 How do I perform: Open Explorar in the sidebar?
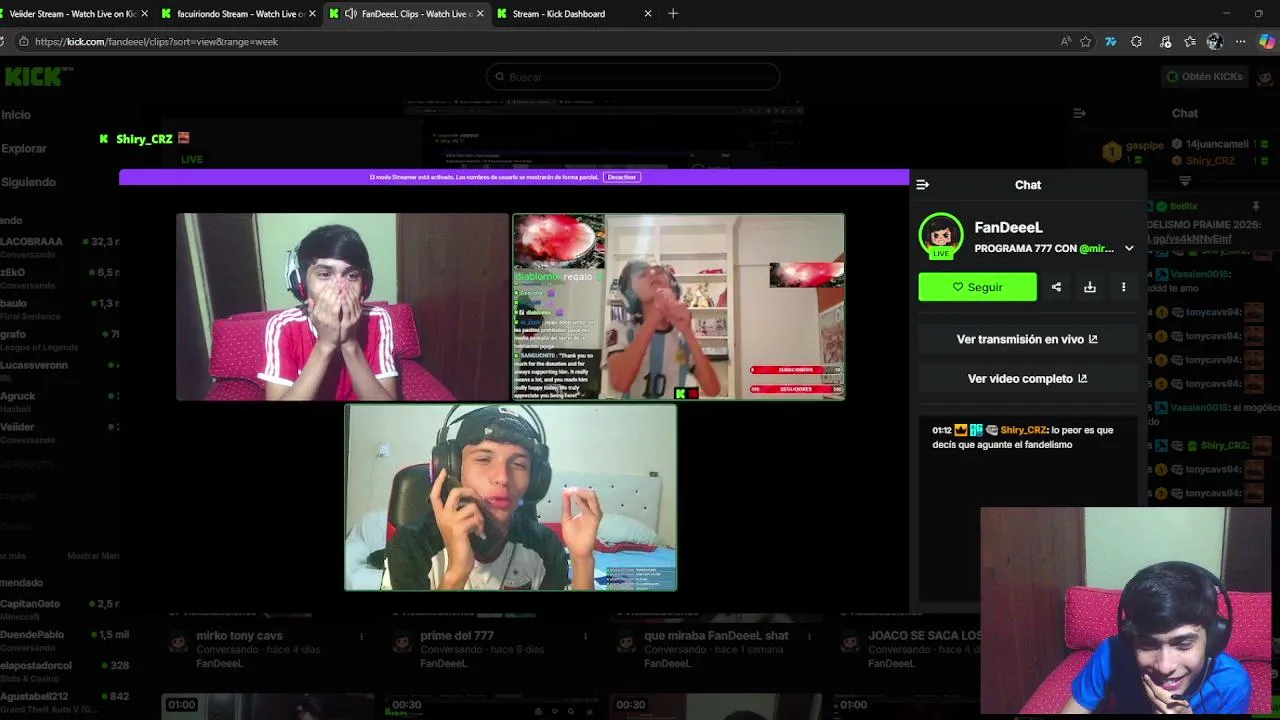coord(24,148)
